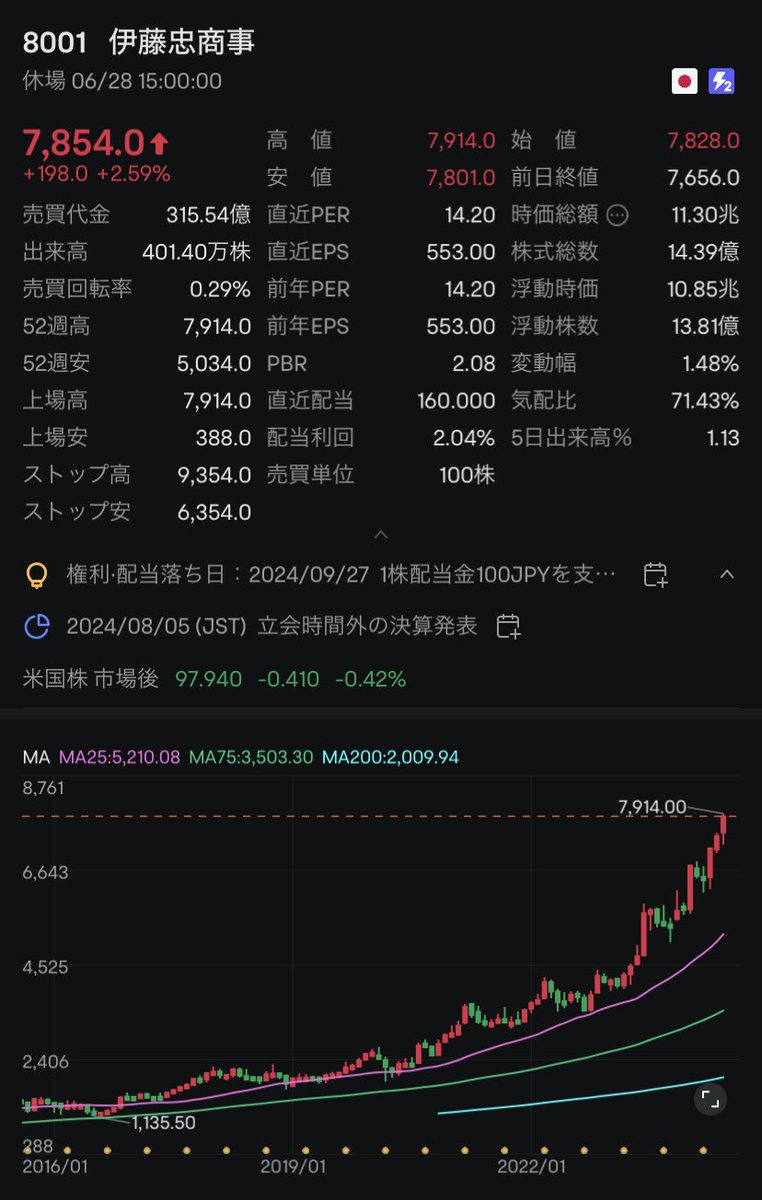Tap the pie chart earnings icon
The width and height of the screenshot is (762, 1200).
pyautogui.click(x=37, y=626)
